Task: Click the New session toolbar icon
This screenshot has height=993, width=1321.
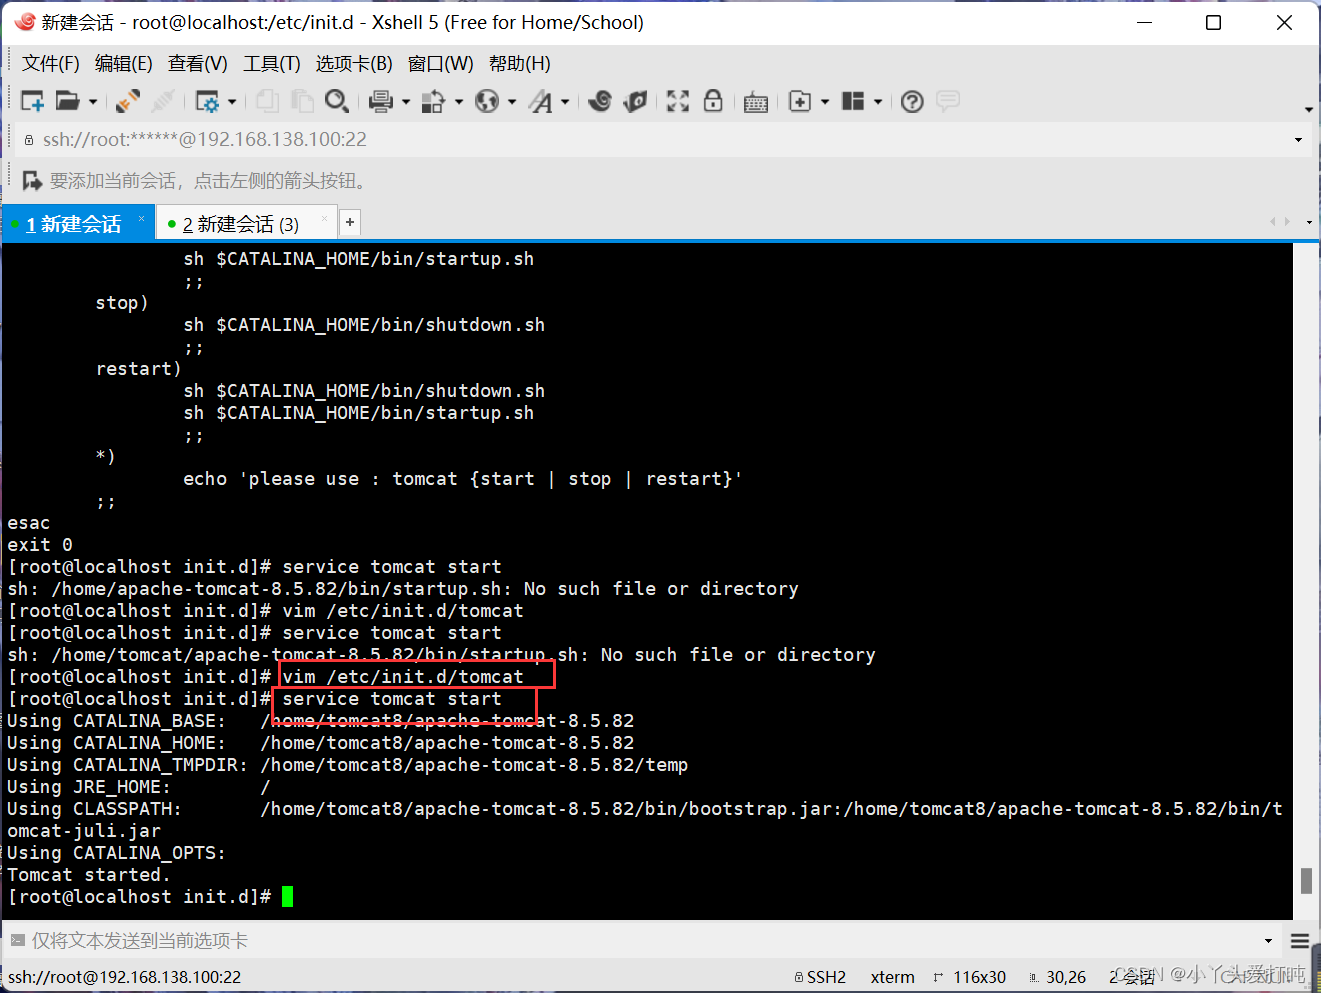Action: [x=32, y=101]
